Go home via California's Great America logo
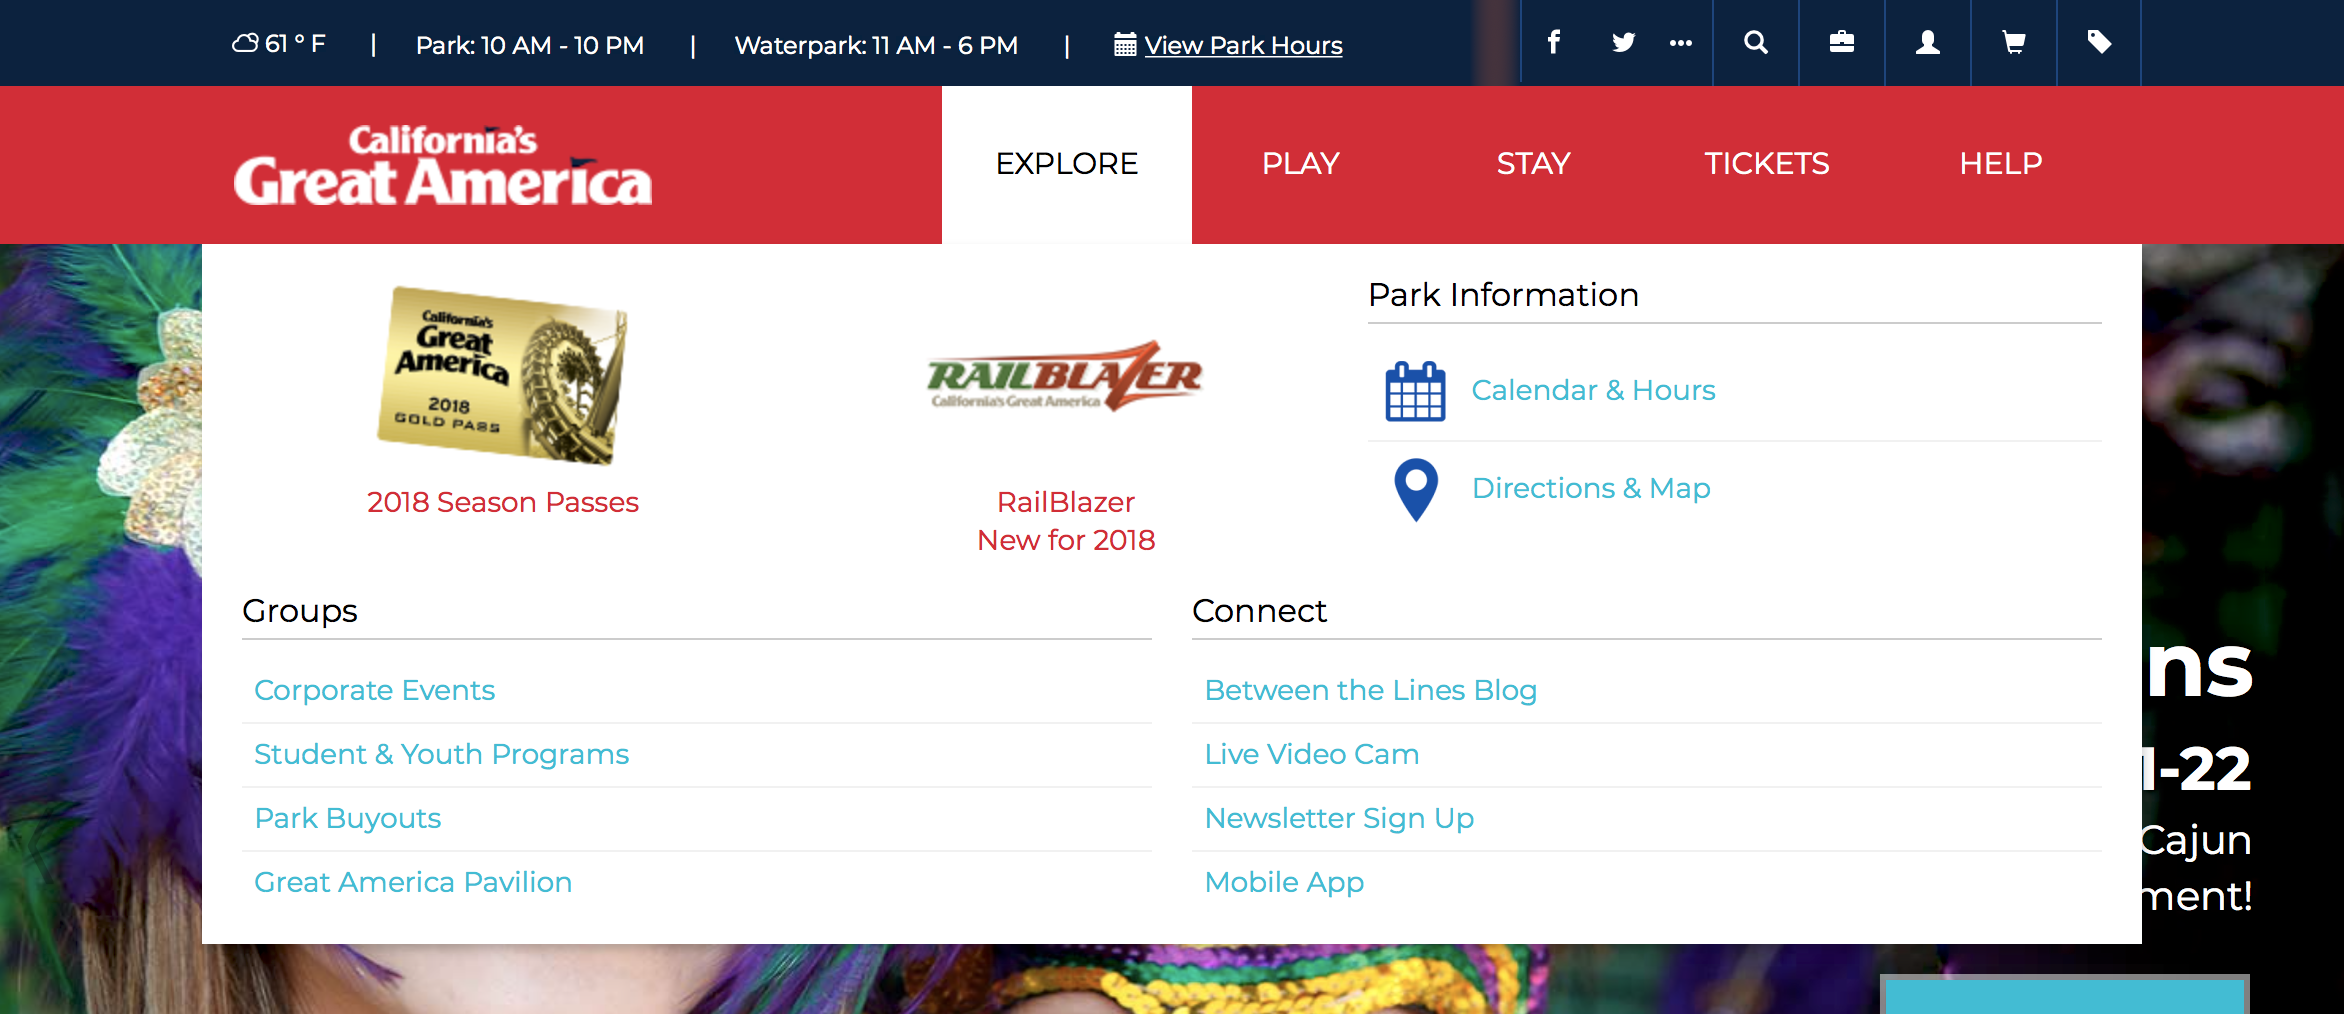The image size is (2344, 1014). coord(442,165)
